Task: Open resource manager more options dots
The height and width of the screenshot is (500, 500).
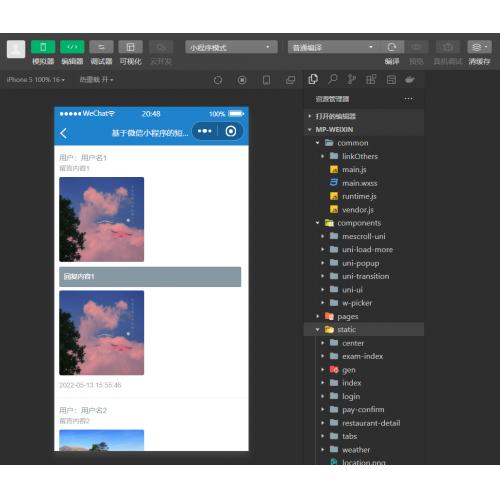Action: click(408, 99)
